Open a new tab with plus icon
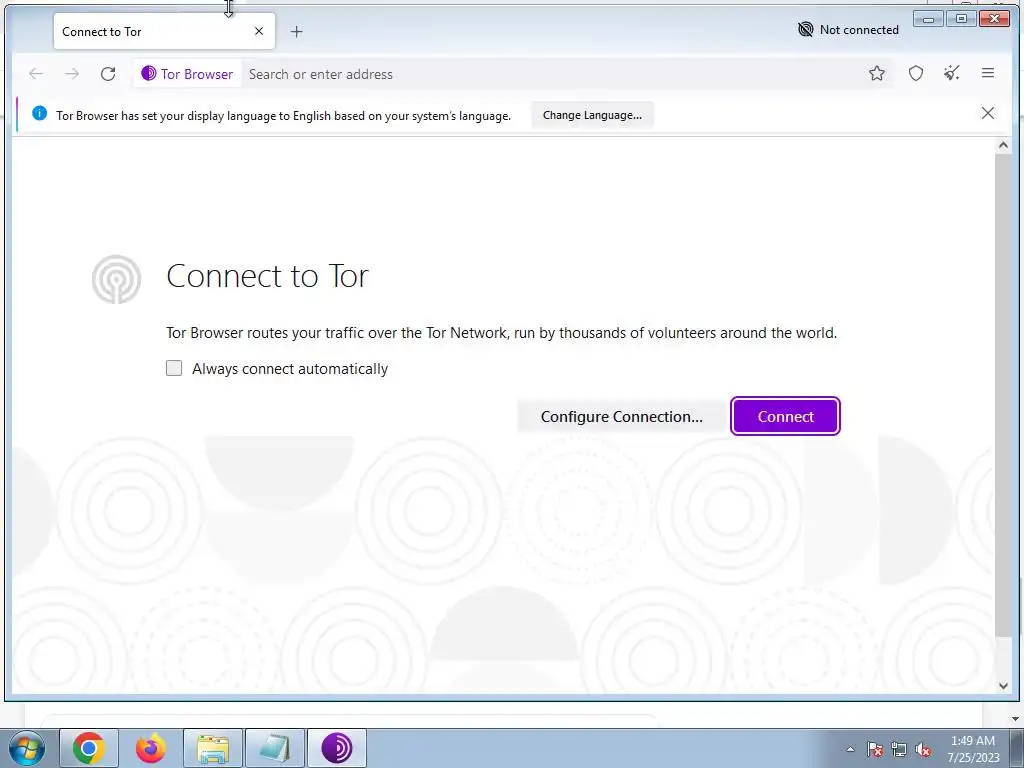This screenshot has height=768, width=1024. (296, 31)
